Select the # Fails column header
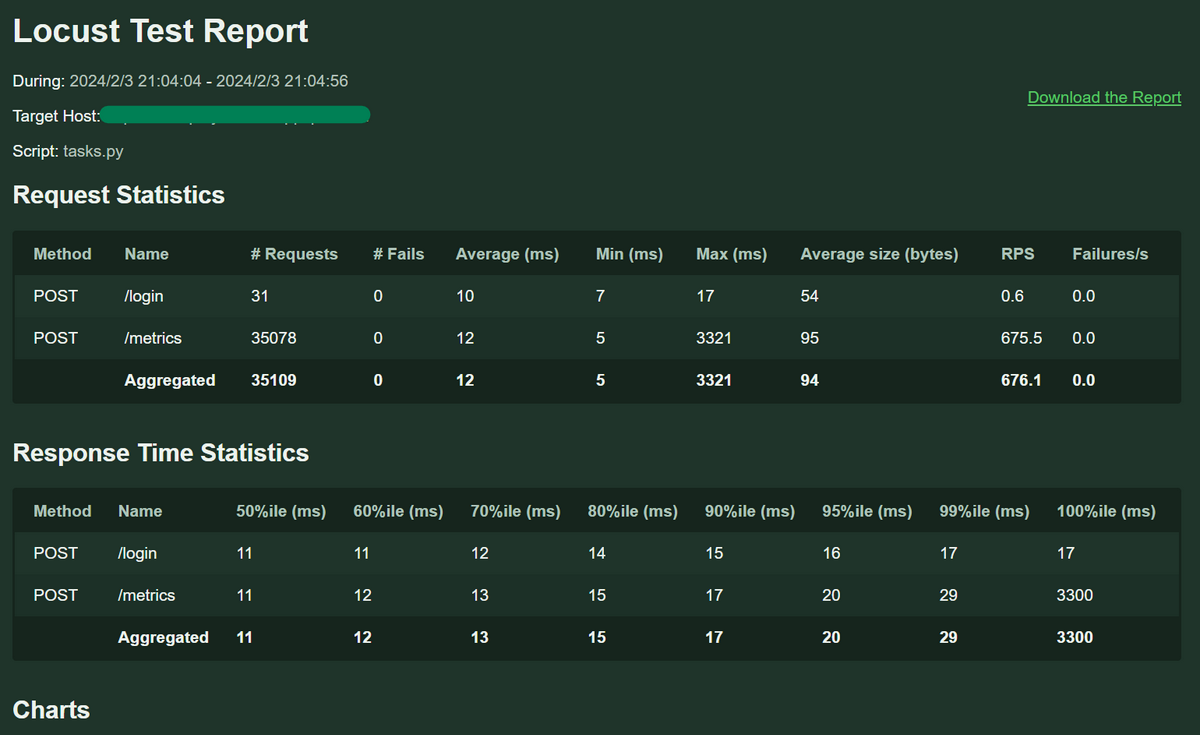Viewport: 1200px width, 735px height. 398,254
